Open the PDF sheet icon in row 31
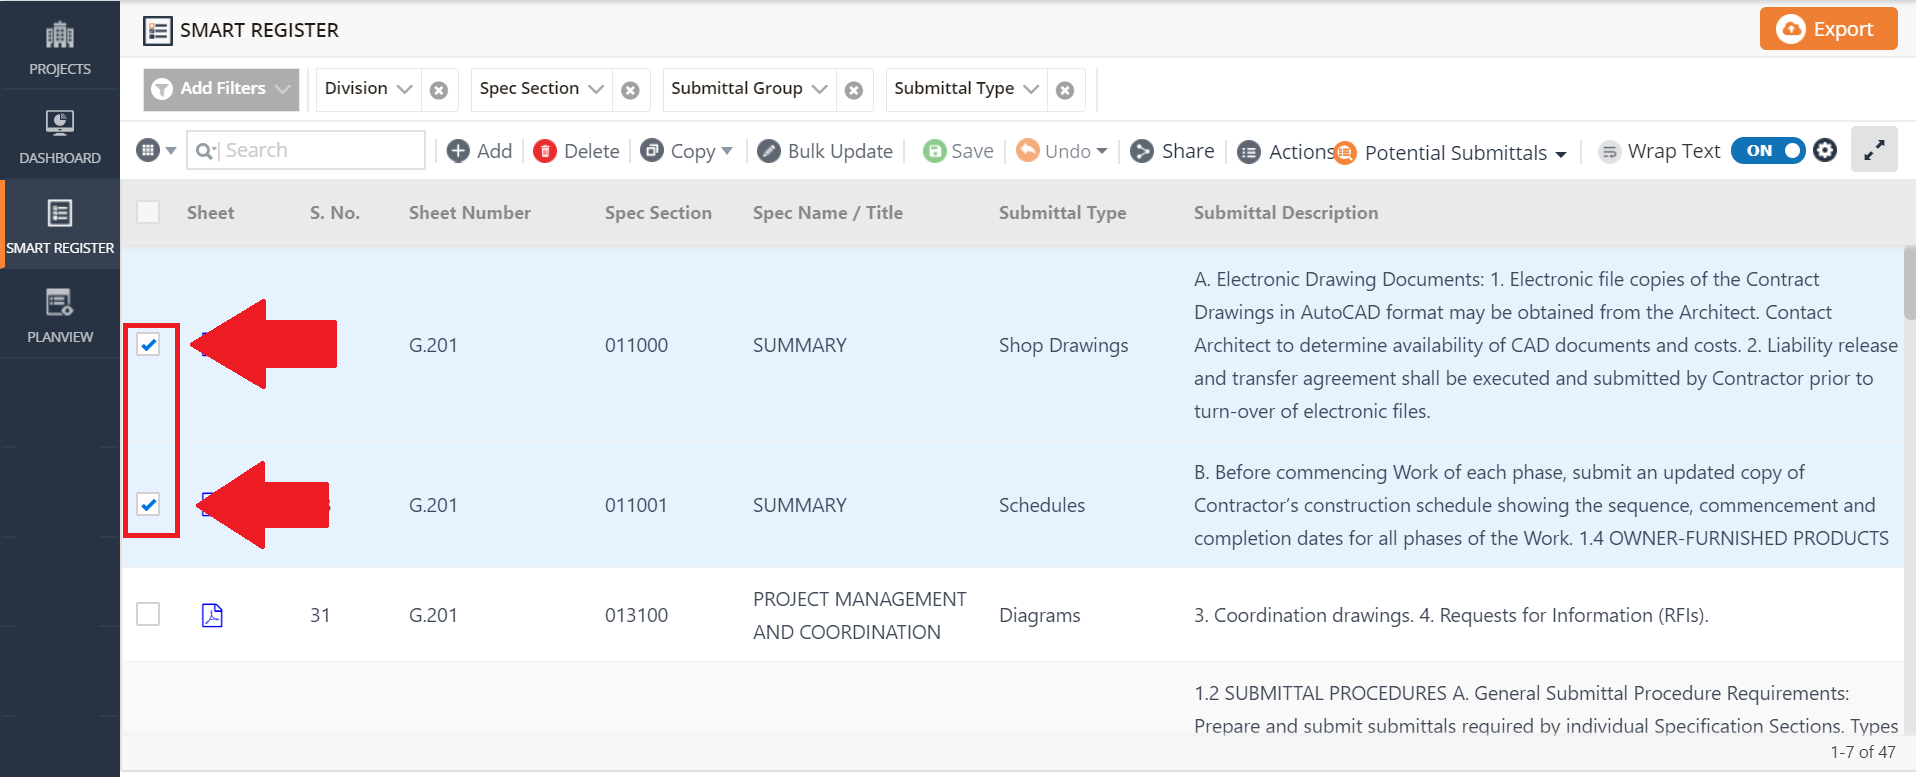This screenshot has height=777, width=1916. pyautogui.click(x=212, y=615)
